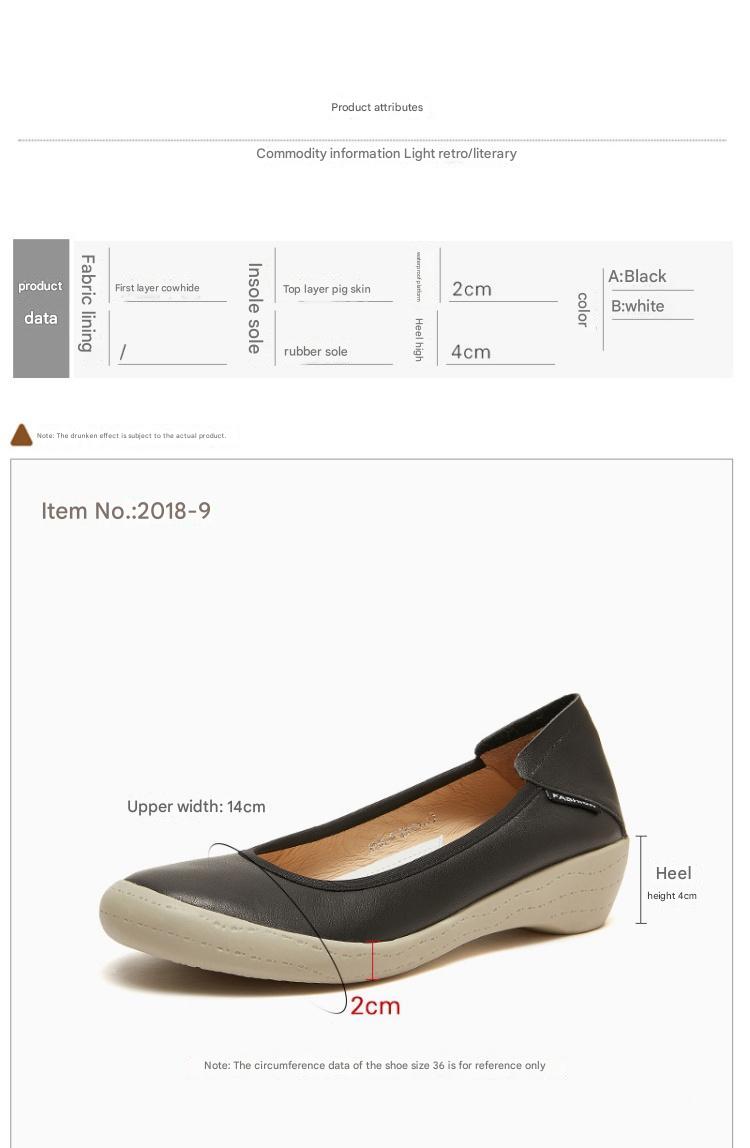Click the 2cm waterproof platform value
The width and height of the screenshot is (750, 1148).
tap(472, 289)
